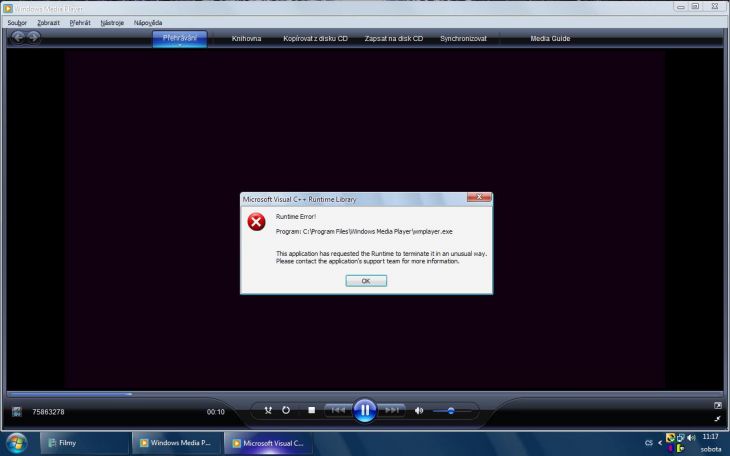Toggle shuffle mode
Screen dimensions: 730x456
tap(268, 410)
